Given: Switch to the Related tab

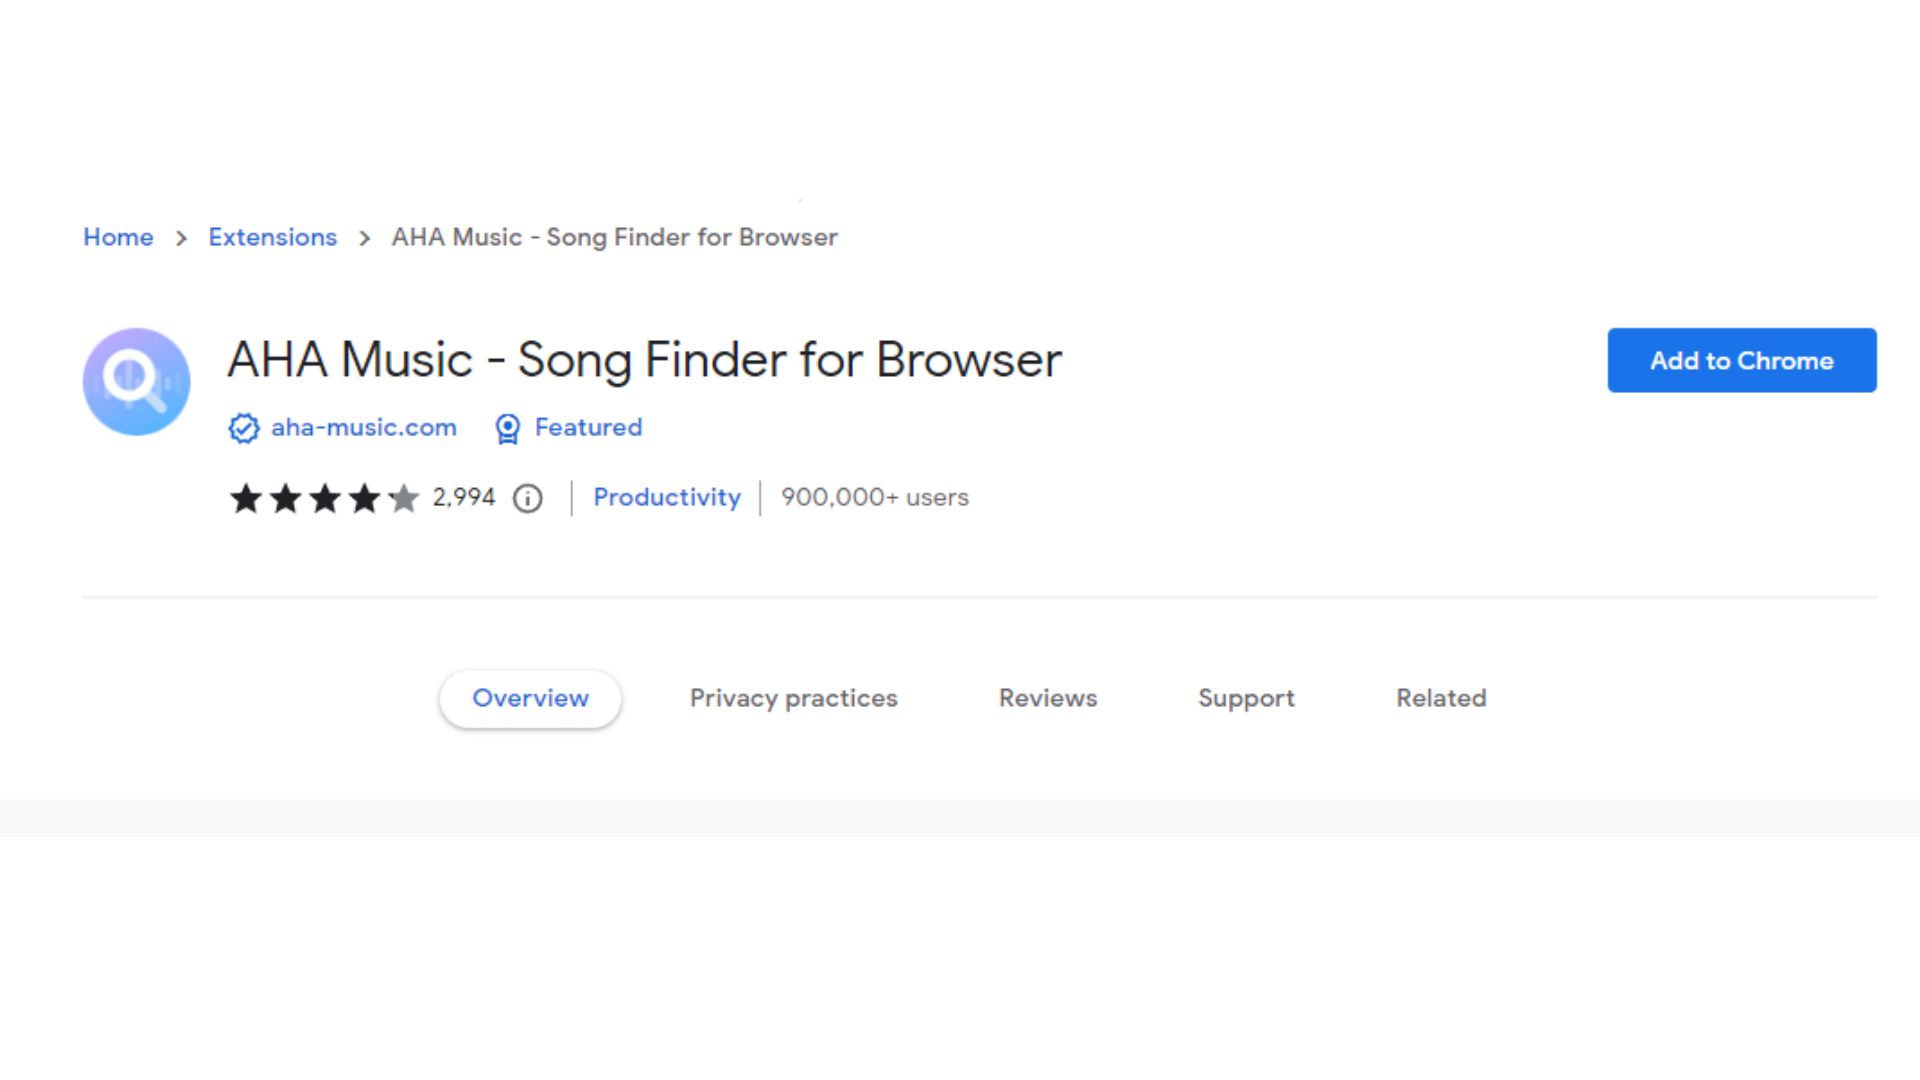Looking at the screenshot, I should coord(1440,698).
